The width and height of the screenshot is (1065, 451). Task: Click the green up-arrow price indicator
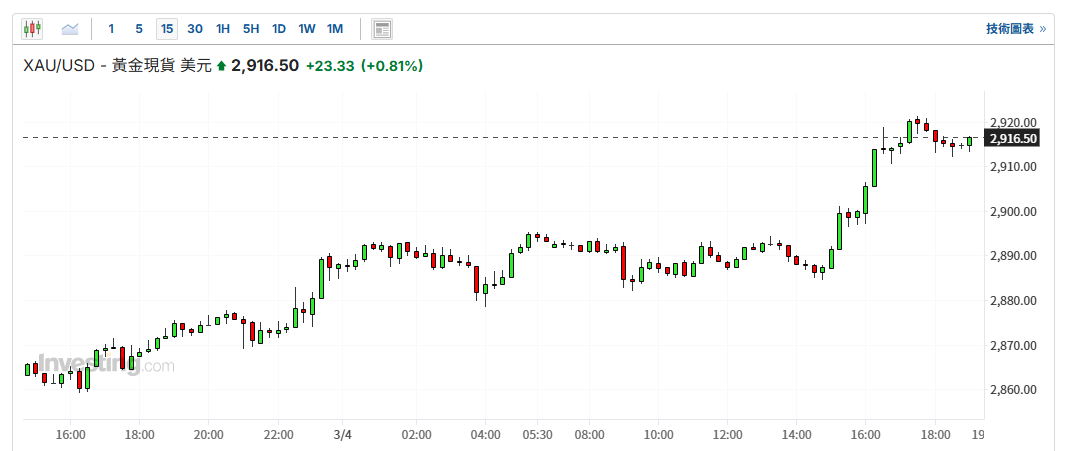(221, 66)
